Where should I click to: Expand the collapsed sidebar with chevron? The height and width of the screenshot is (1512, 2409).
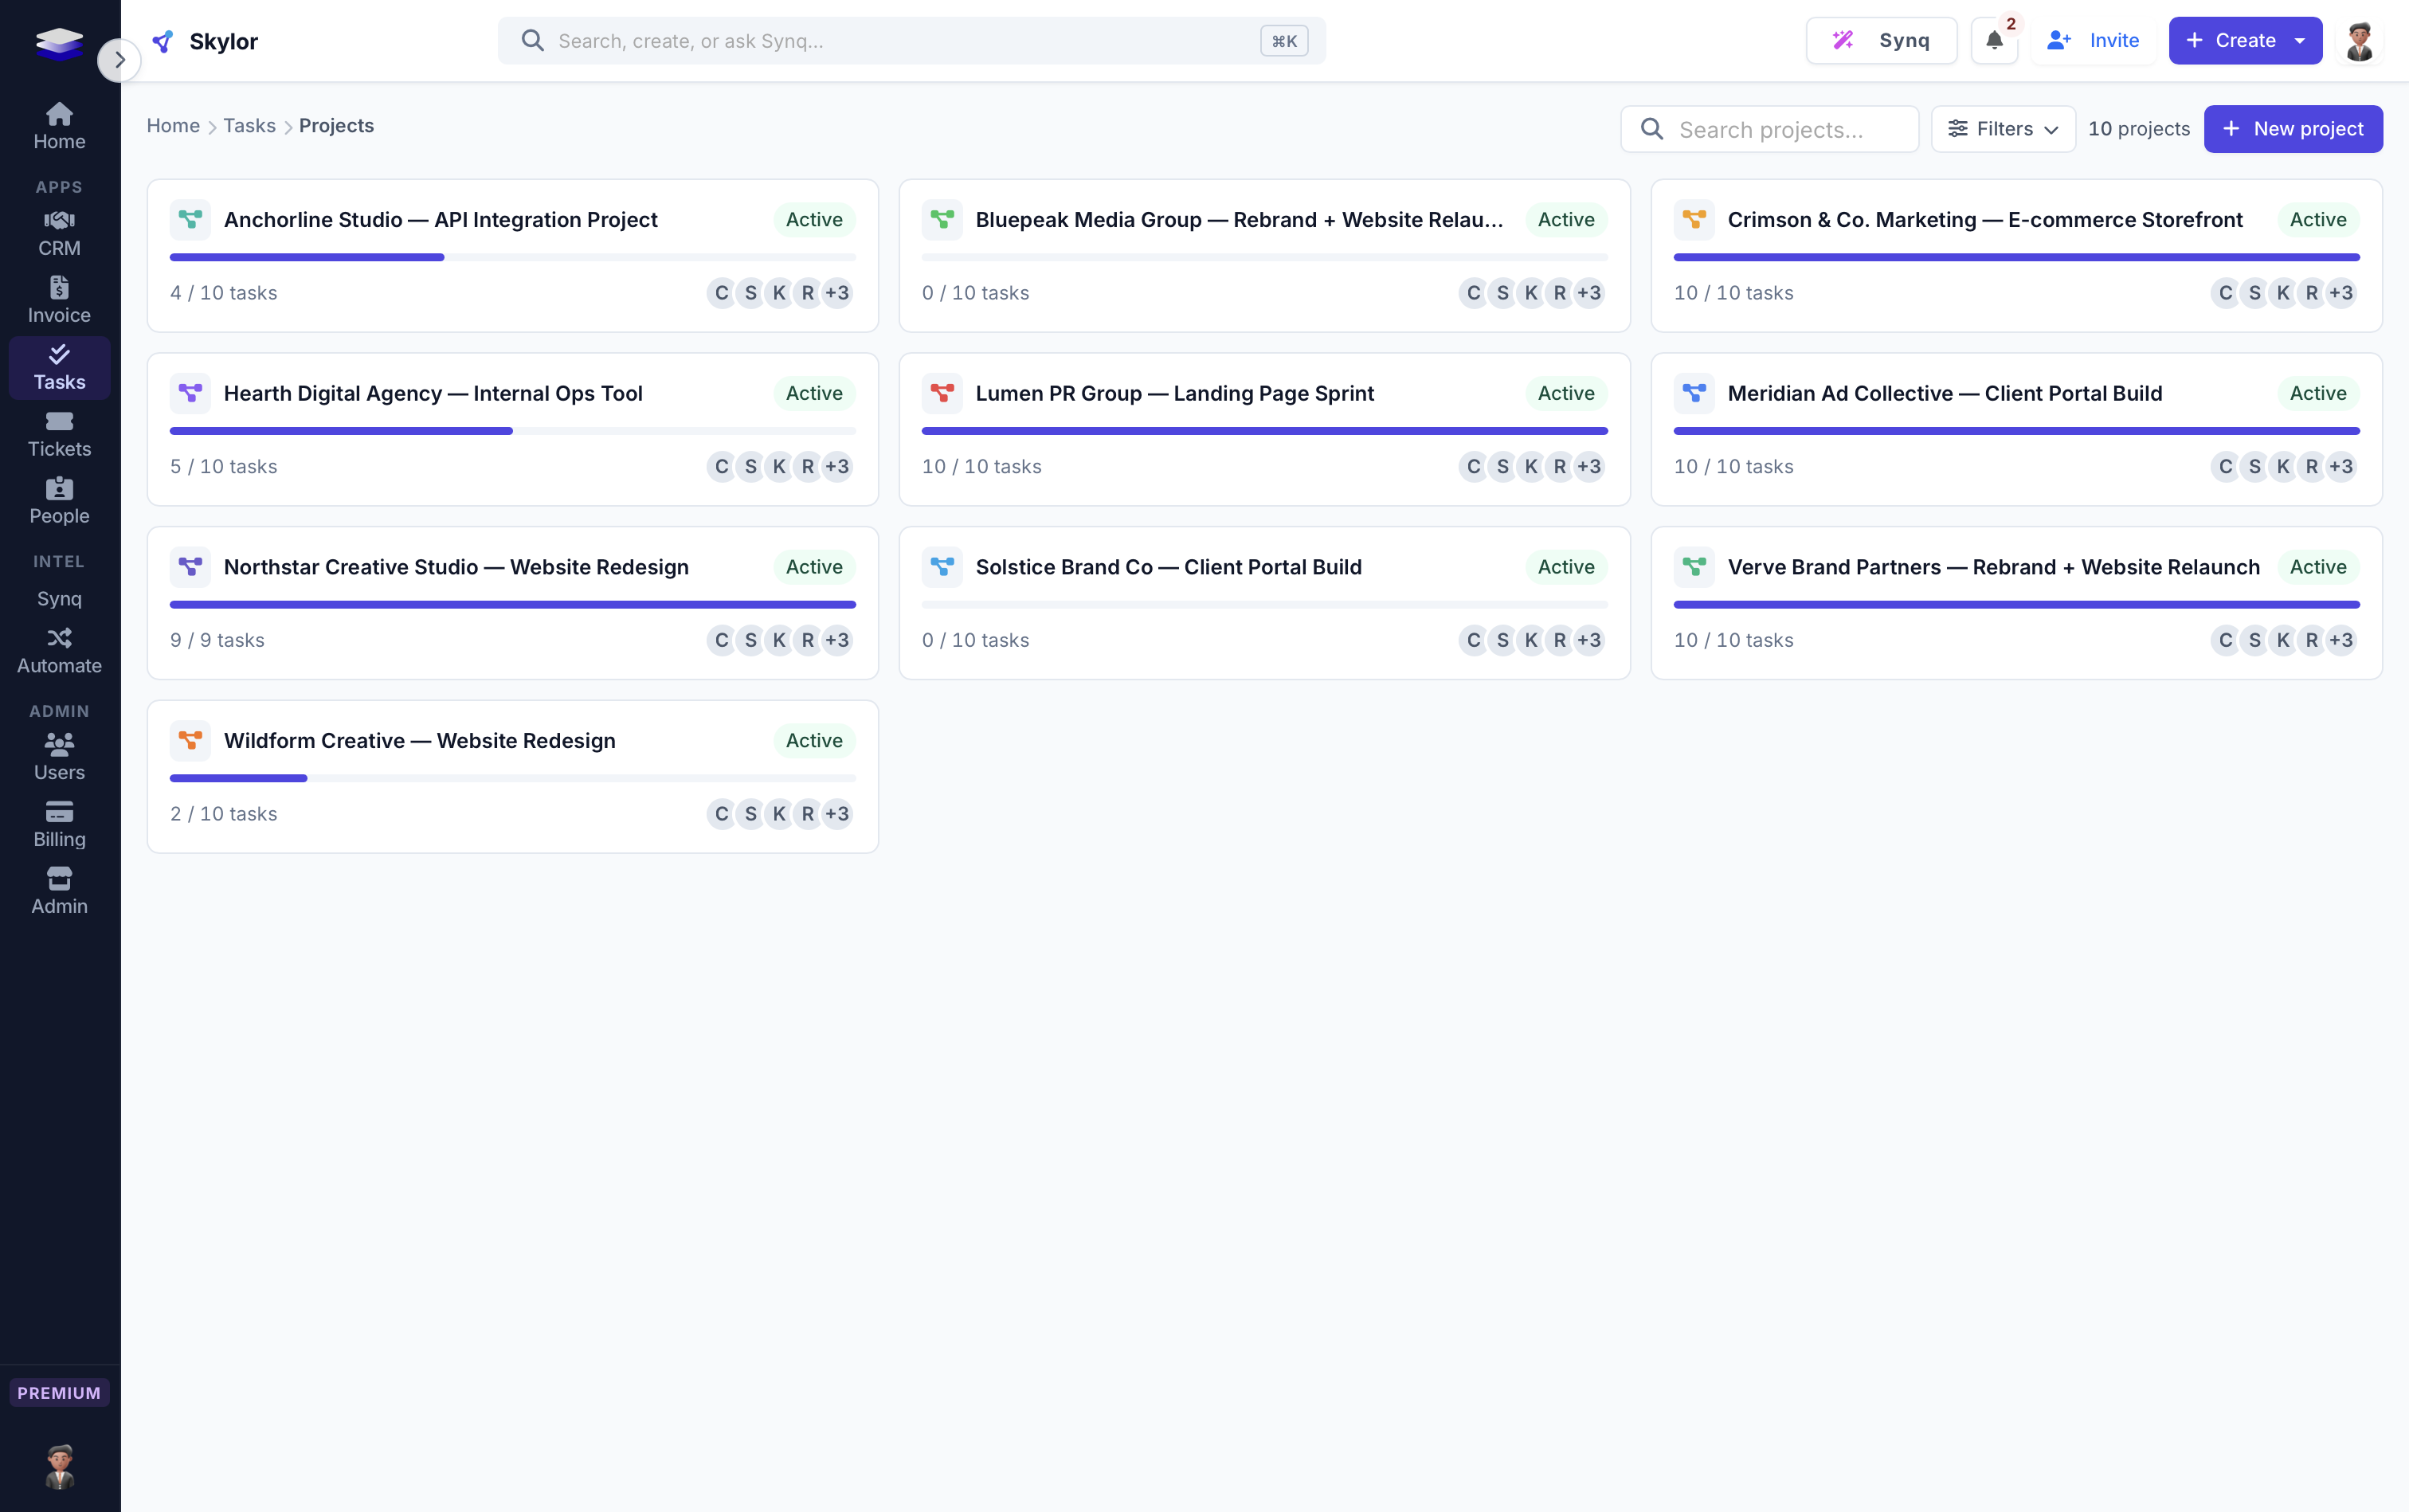point(119,60)
